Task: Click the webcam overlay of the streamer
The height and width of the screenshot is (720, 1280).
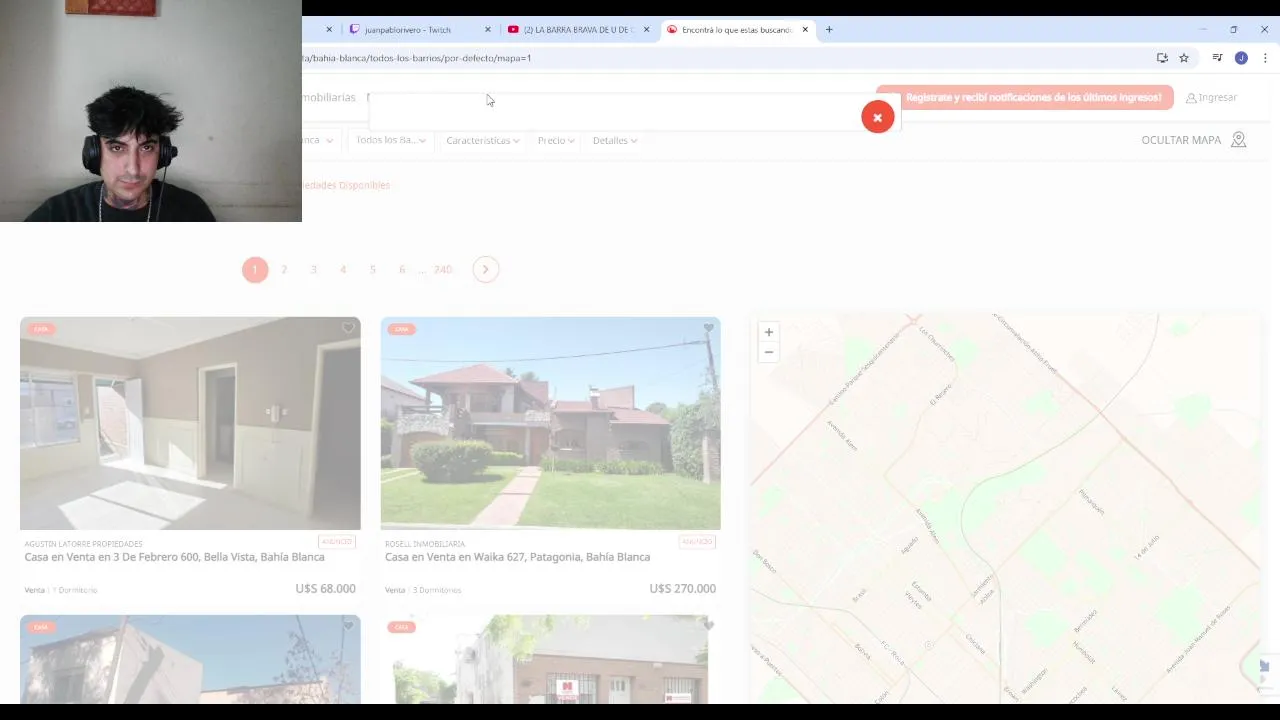Action: click(x=150, y=110)
